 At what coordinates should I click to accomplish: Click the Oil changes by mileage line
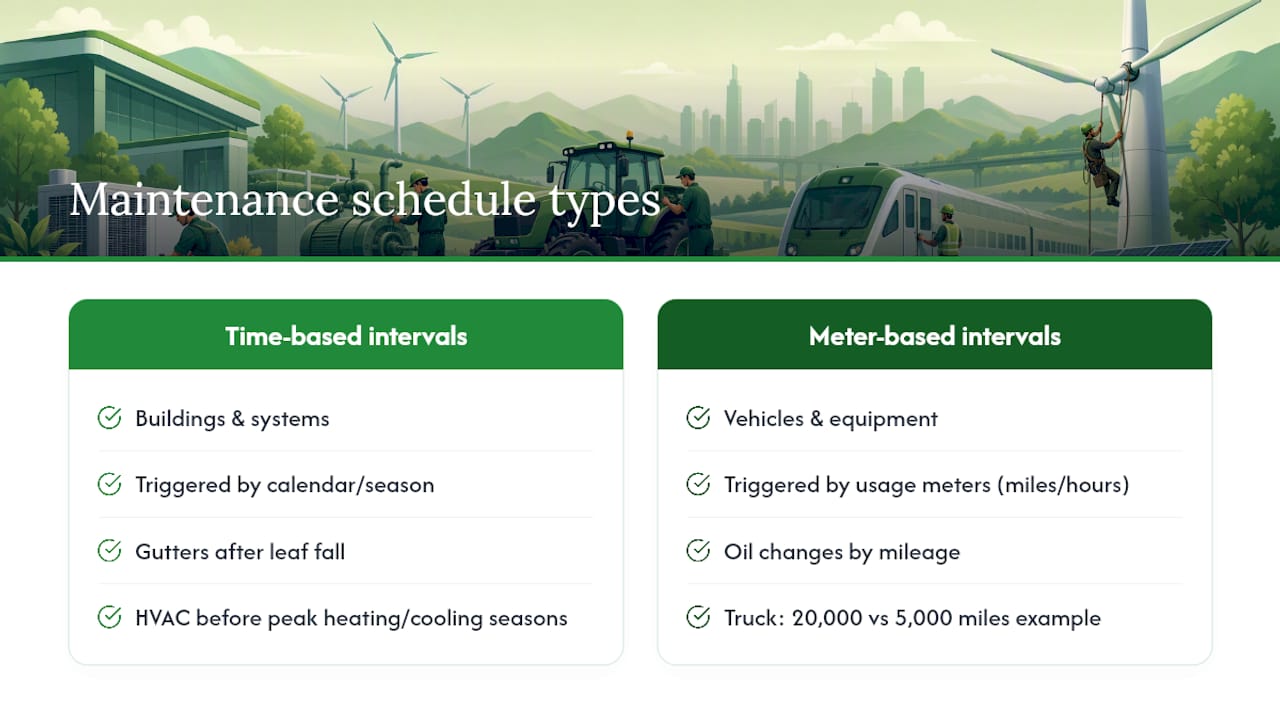click(842, 551)
